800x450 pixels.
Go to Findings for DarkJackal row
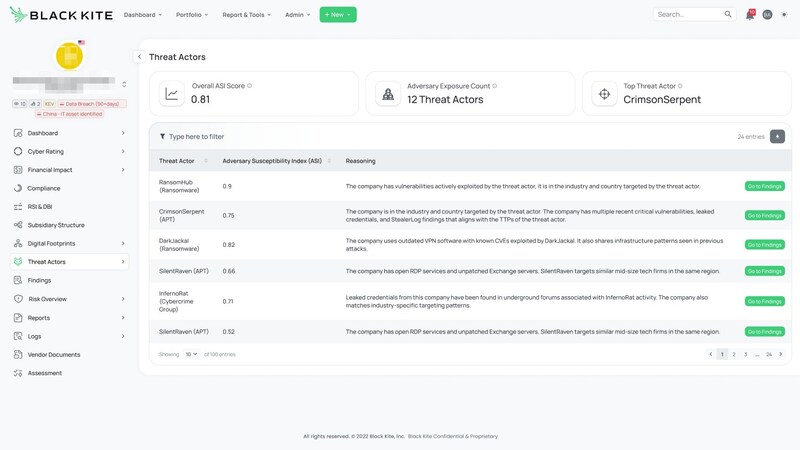tap(764, 245)
